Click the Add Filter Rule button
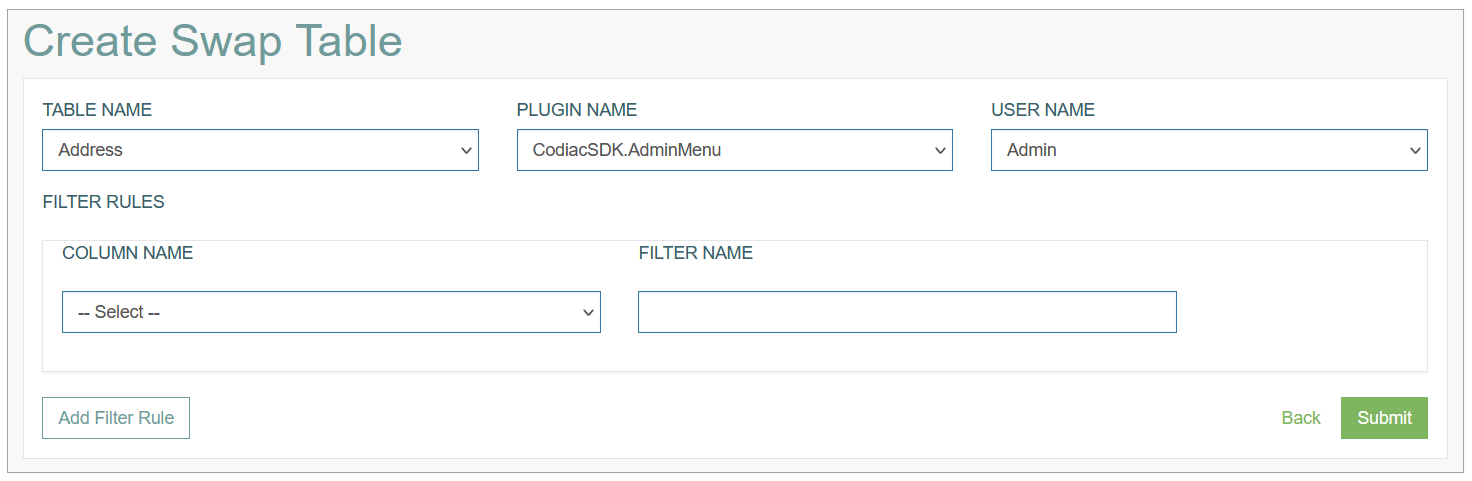This screenshot has height=481, width=1472. (116, 418)
